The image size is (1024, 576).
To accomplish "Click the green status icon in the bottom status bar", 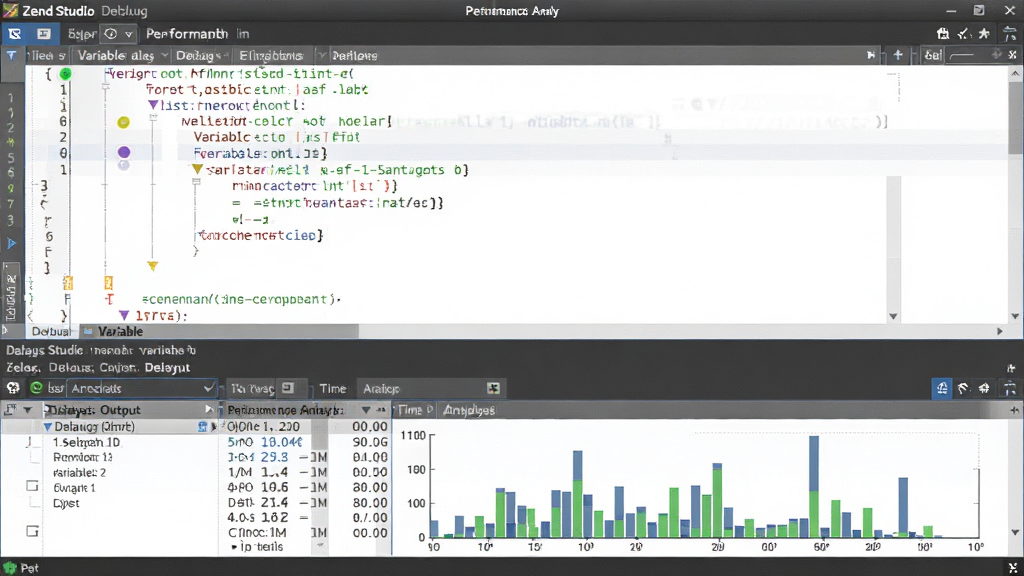I will [x=9, y=568].
